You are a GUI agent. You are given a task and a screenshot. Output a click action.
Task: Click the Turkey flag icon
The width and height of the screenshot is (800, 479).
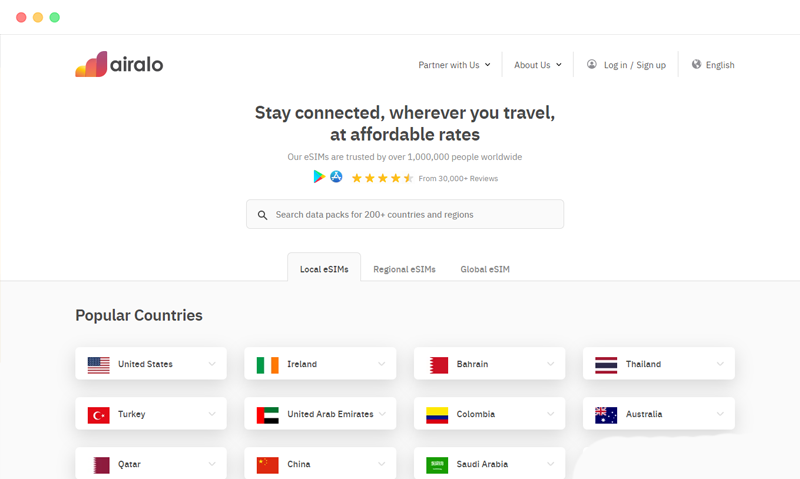pyautogui.click(x=98, y=414)
